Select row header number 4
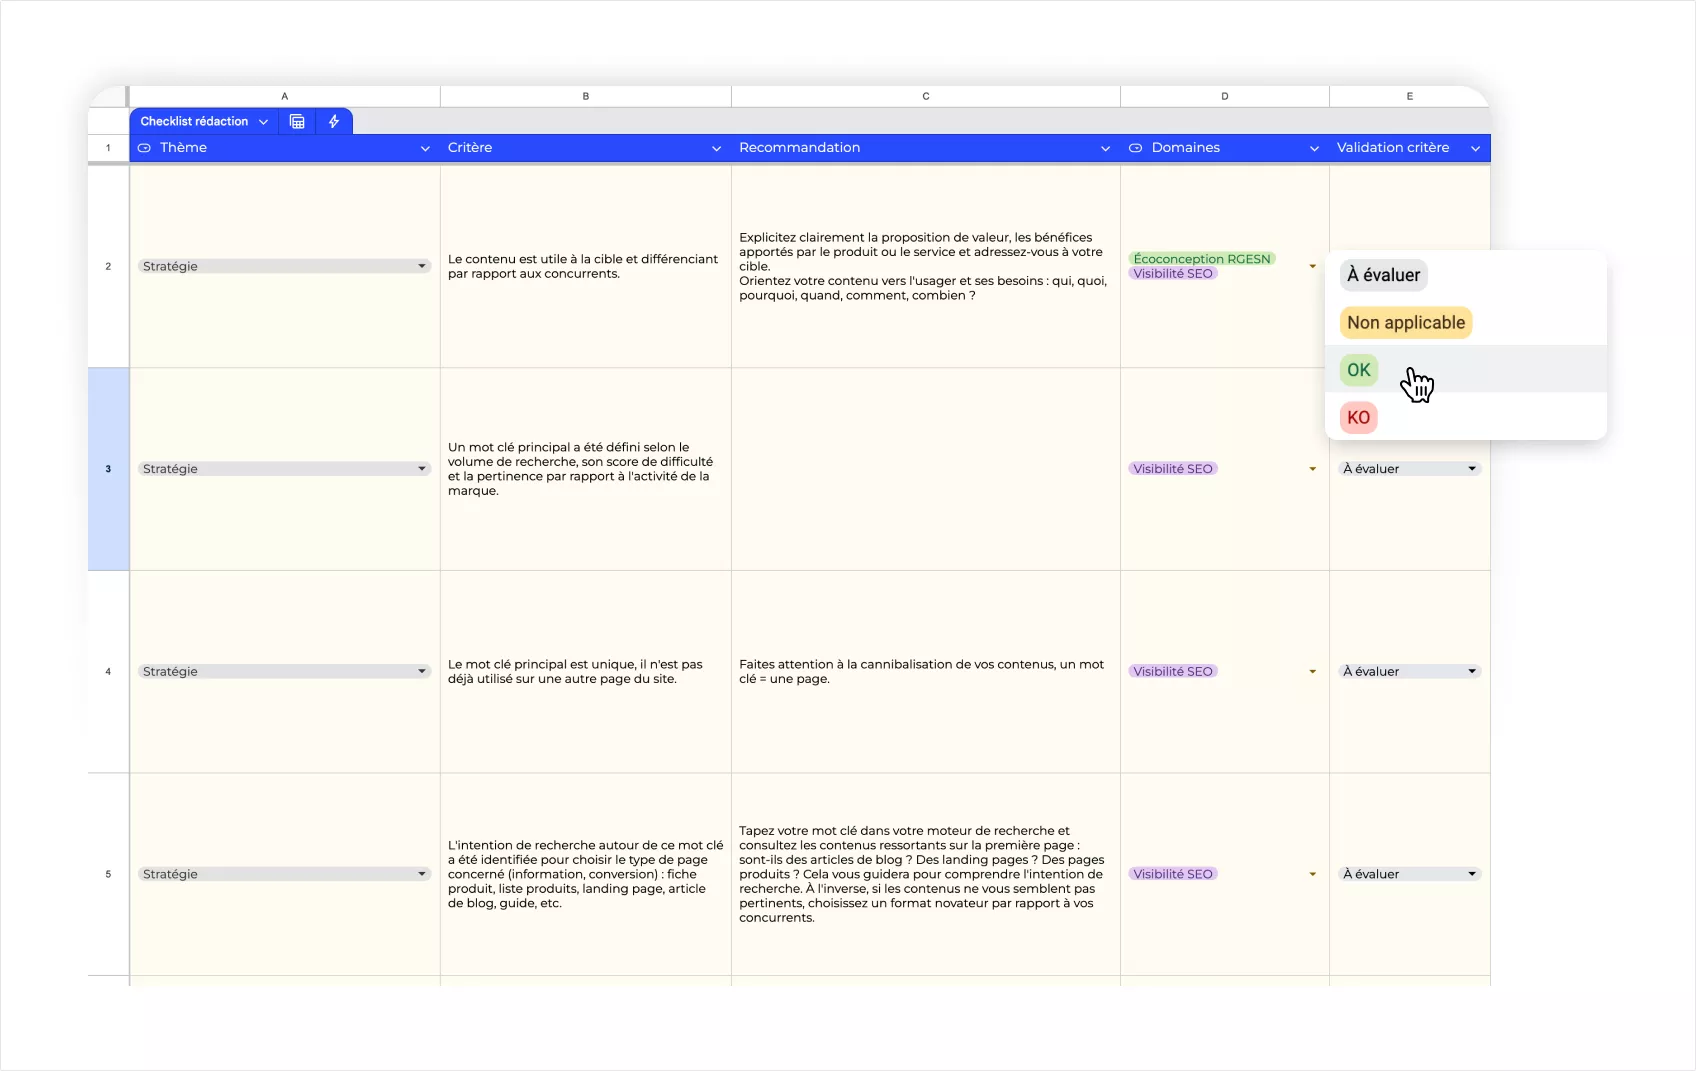The width and height of the screenshot is (1696, 1071). pyautogui.click(x=108, y=672)
